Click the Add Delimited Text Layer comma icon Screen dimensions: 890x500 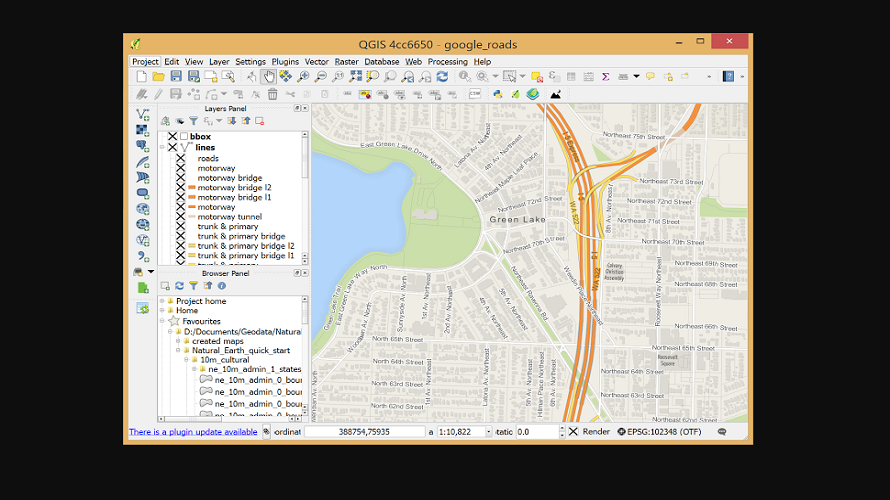(x=142, y=257)
